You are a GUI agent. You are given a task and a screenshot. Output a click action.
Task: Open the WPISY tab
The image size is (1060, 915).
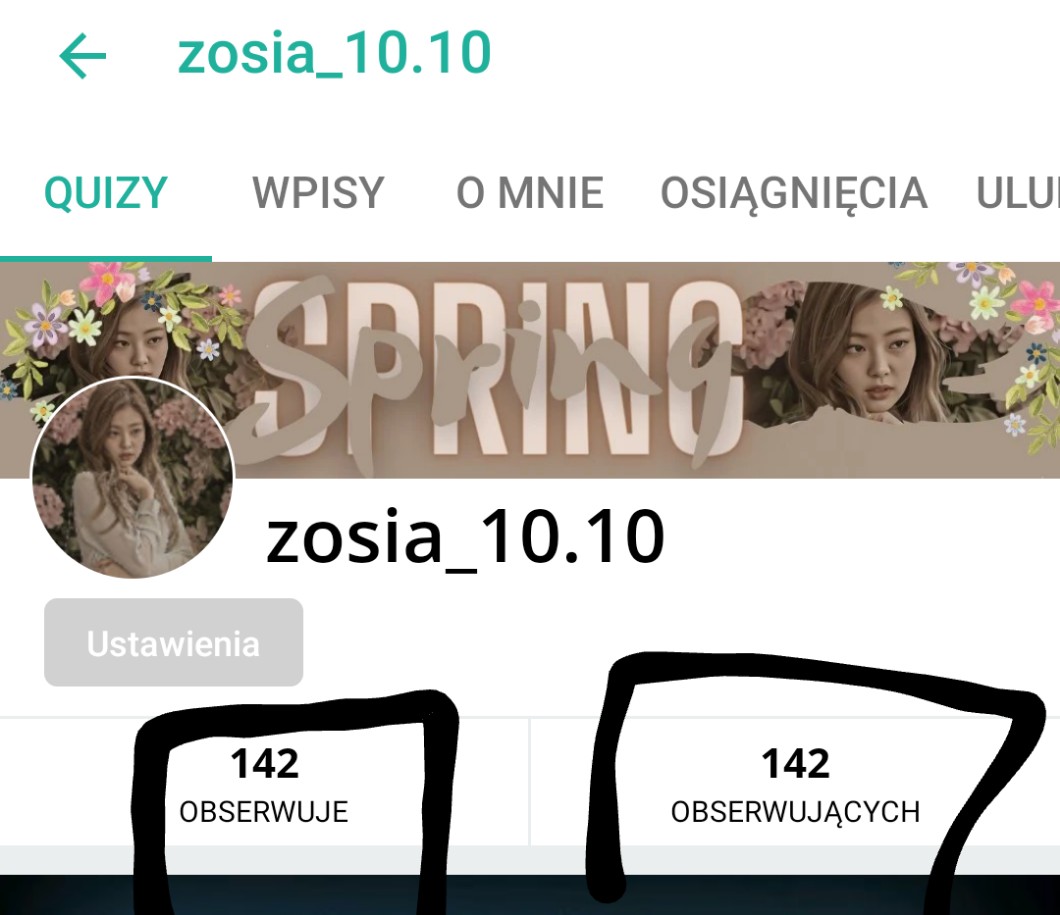click(318, 193)
